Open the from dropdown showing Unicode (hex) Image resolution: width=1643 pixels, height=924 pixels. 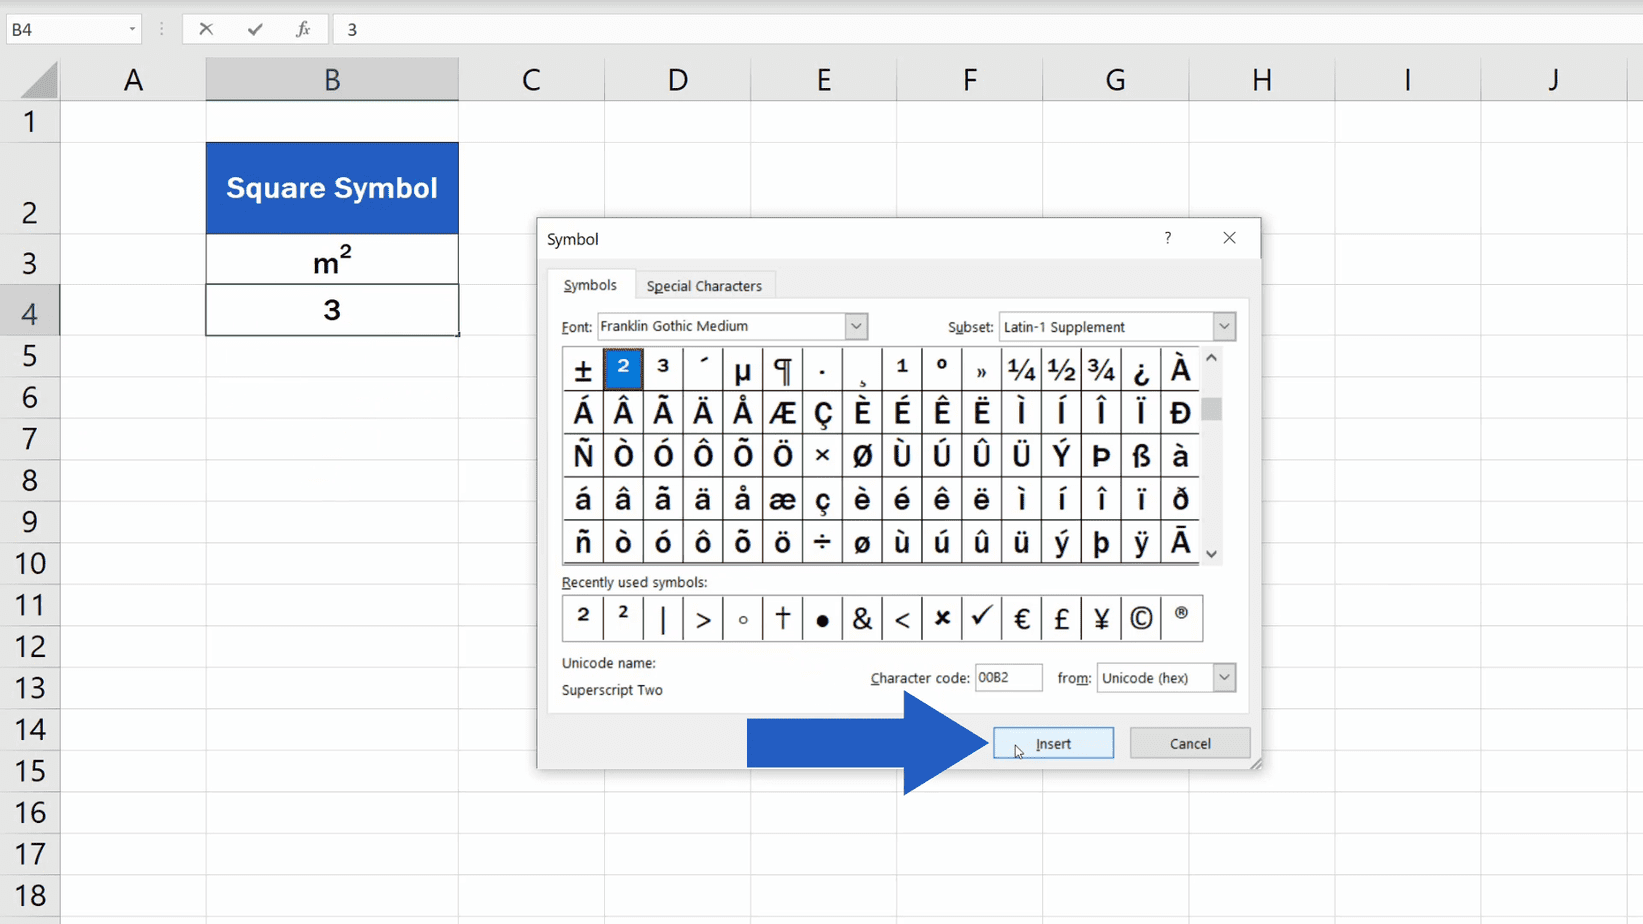coord(1223,677)
